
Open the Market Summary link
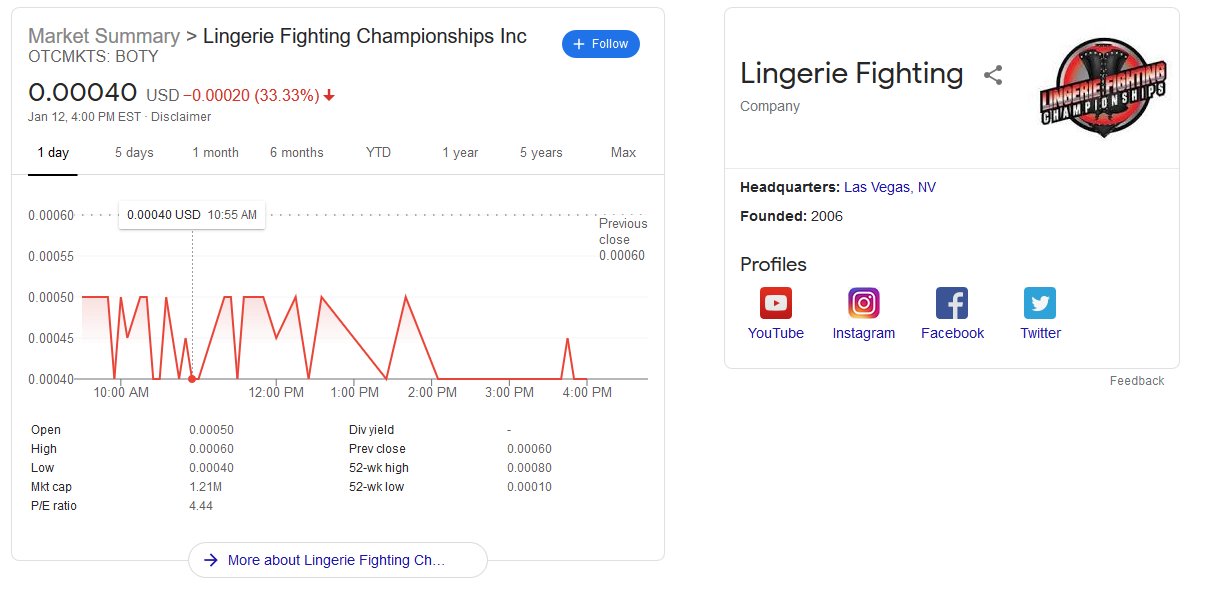click(x=105, y=37)
